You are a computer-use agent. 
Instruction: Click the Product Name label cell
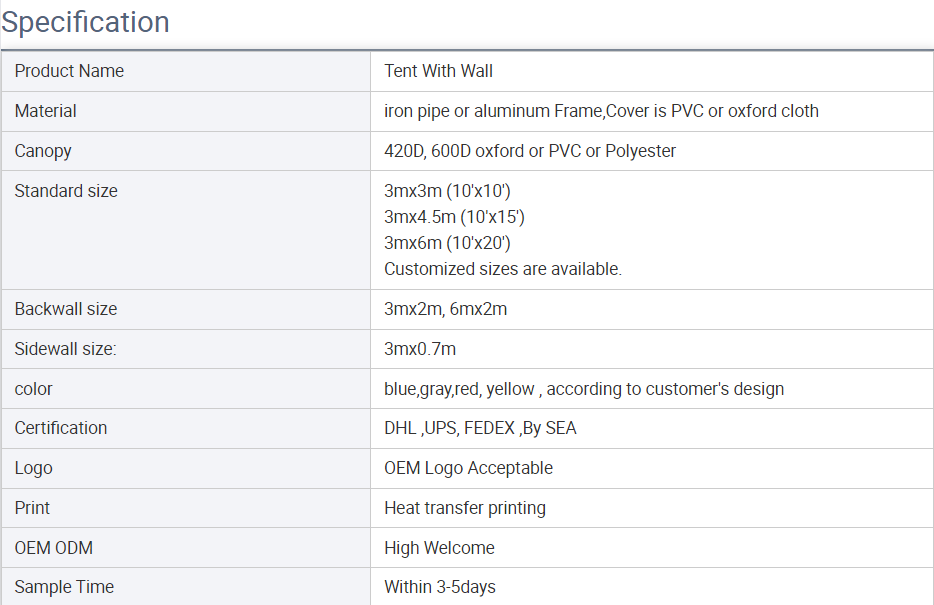pyautogui.click(x=69, y=71)
